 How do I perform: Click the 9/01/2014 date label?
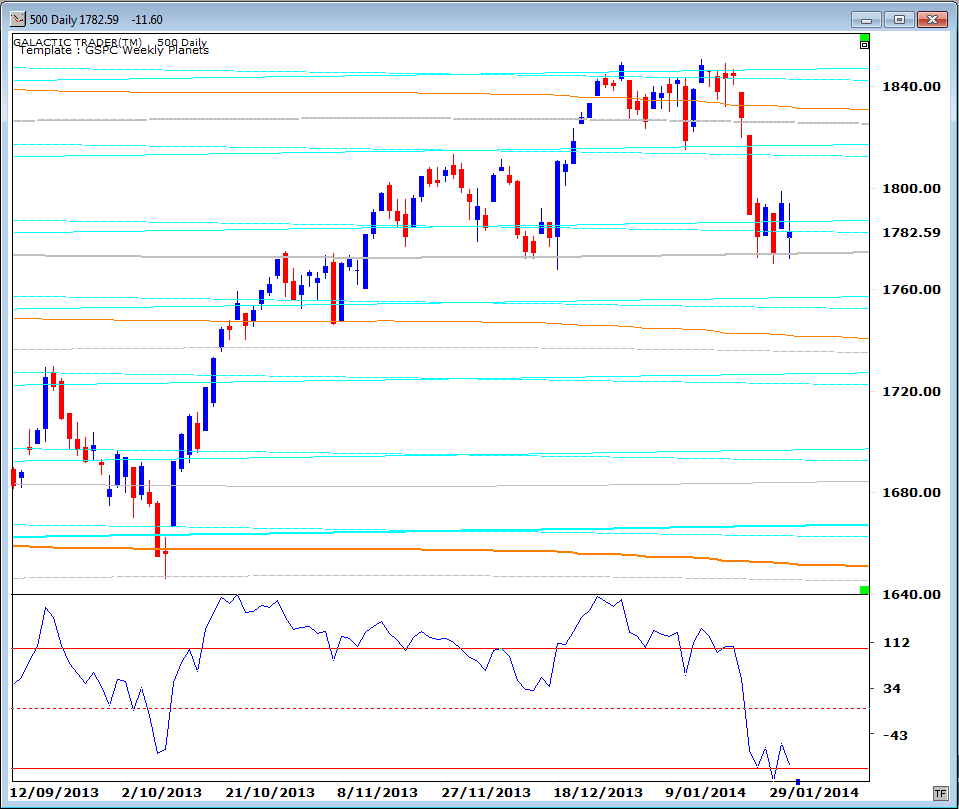705,792
